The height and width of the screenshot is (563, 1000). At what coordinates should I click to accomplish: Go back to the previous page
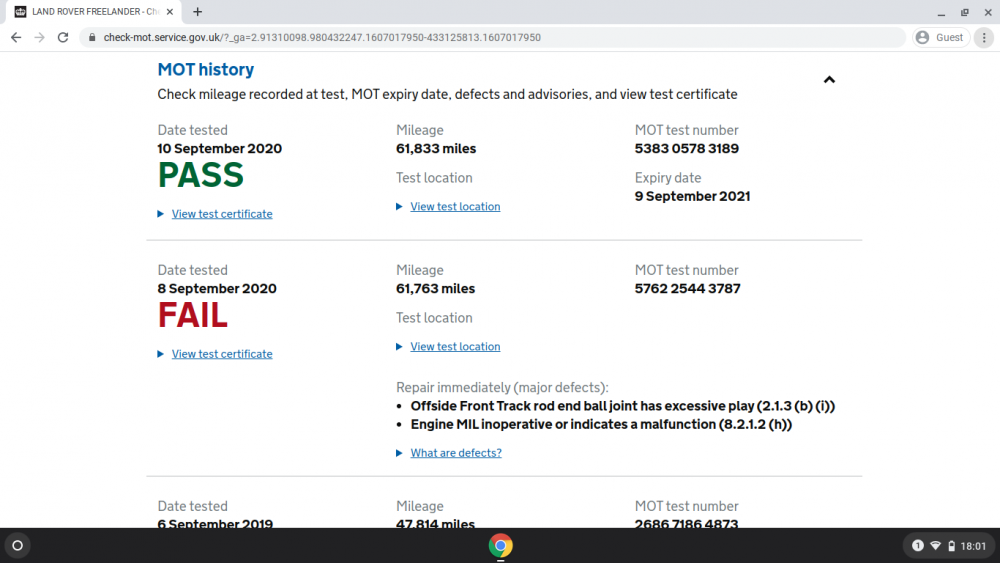(16, 38)
